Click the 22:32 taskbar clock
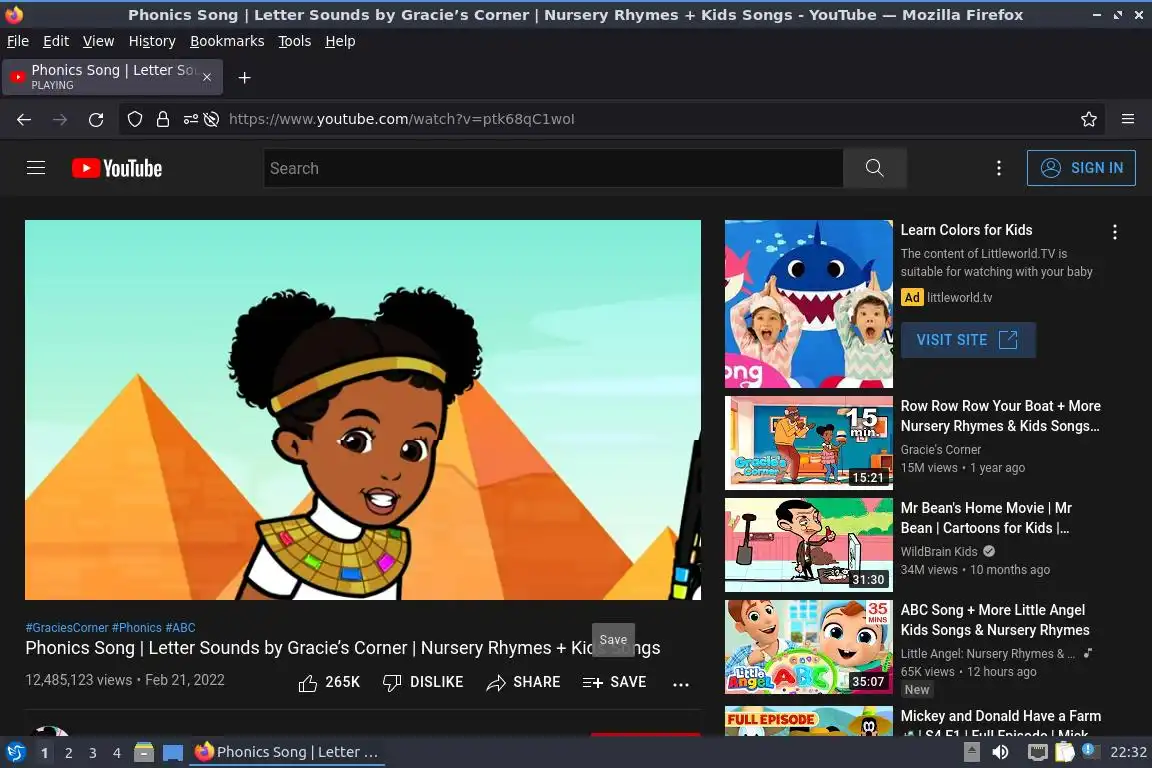This screenshot has width=1152, height=768. 1128,753
